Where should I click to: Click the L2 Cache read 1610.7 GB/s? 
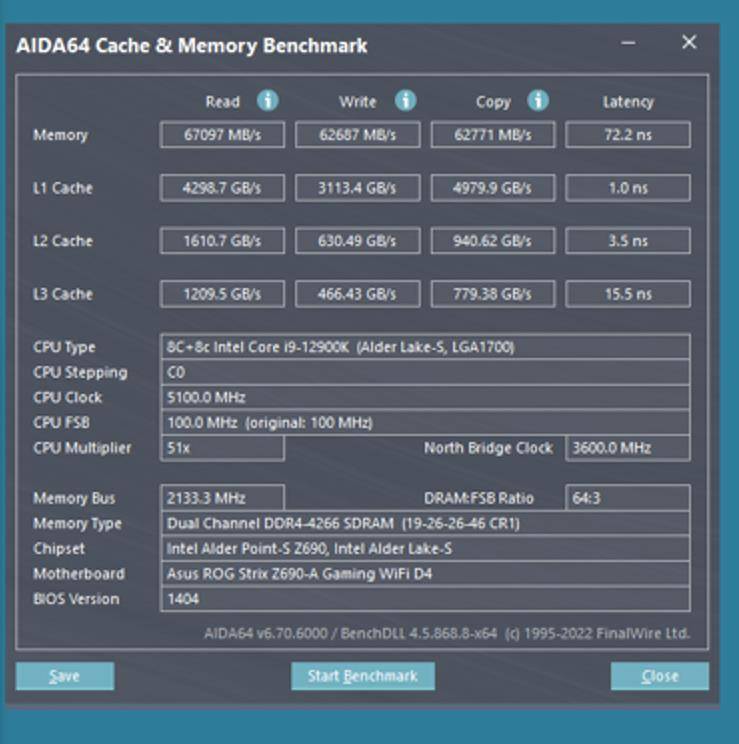click(223, 241)
